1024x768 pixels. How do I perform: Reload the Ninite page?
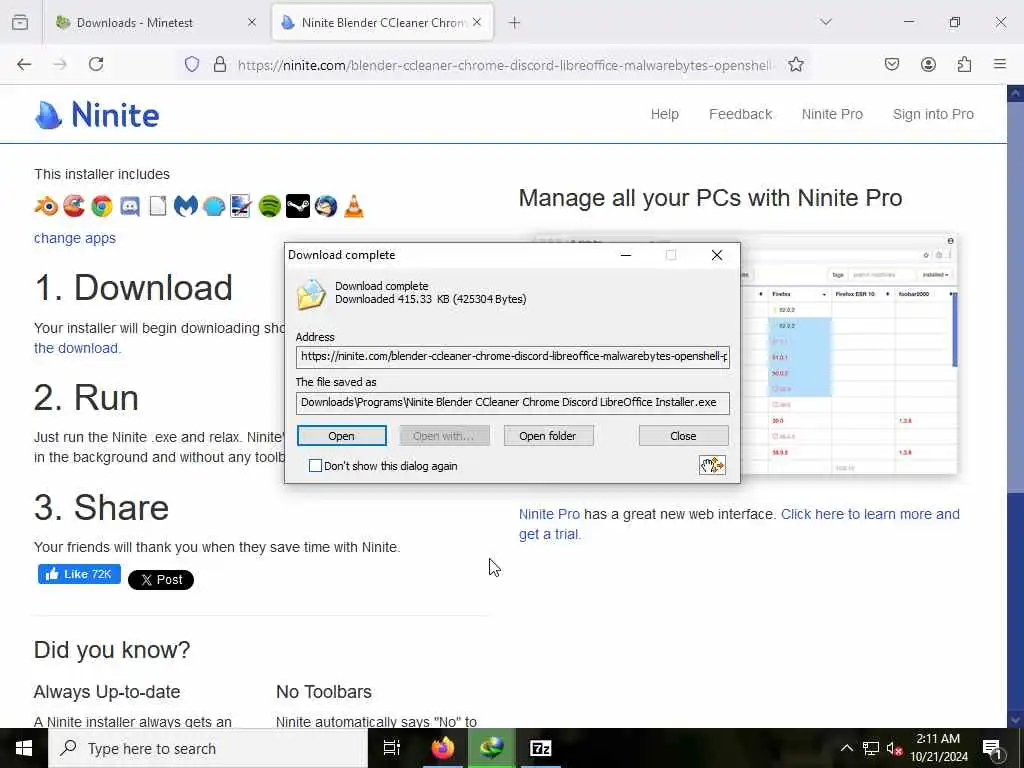[96, 64]
